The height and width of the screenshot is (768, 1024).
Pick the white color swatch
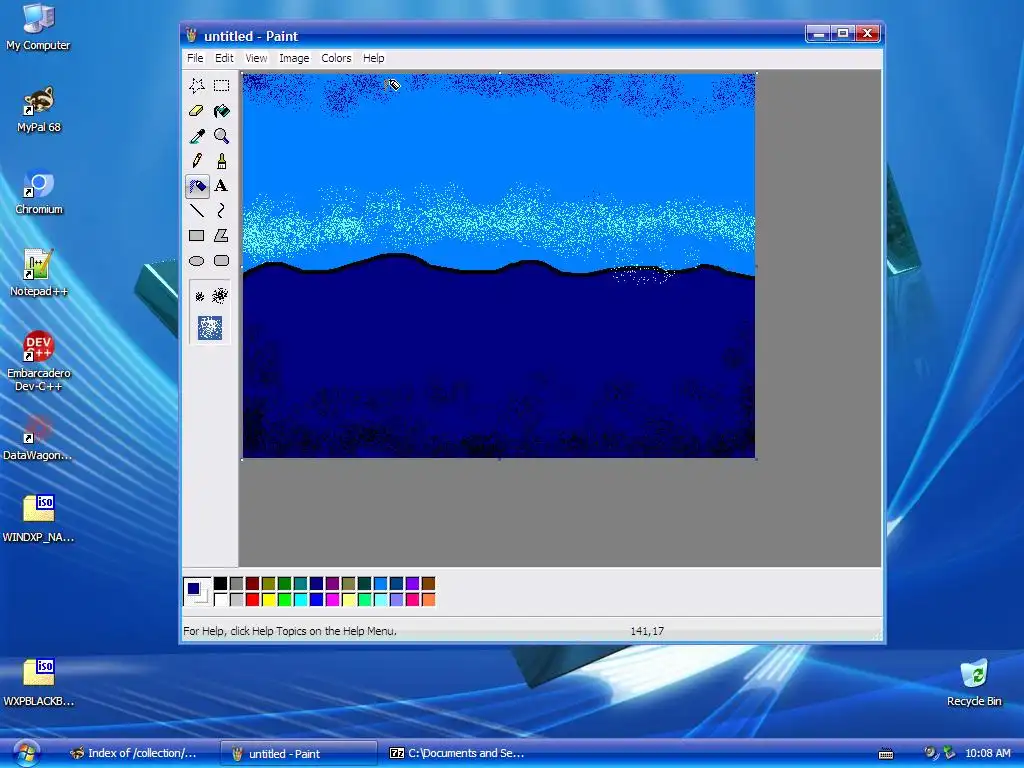pos(221,600)
